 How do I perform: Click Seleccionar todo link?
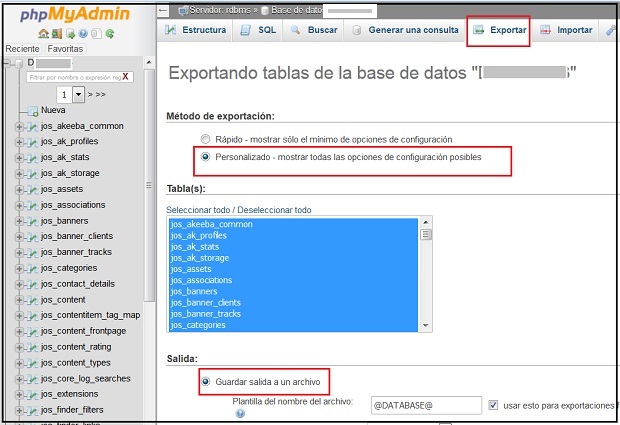199,210
